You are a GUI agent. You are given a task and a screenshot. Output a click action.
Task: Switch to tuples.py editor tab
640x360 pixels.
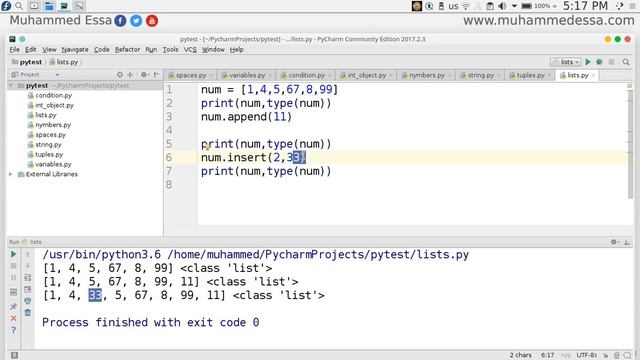(x=529, y=75)
